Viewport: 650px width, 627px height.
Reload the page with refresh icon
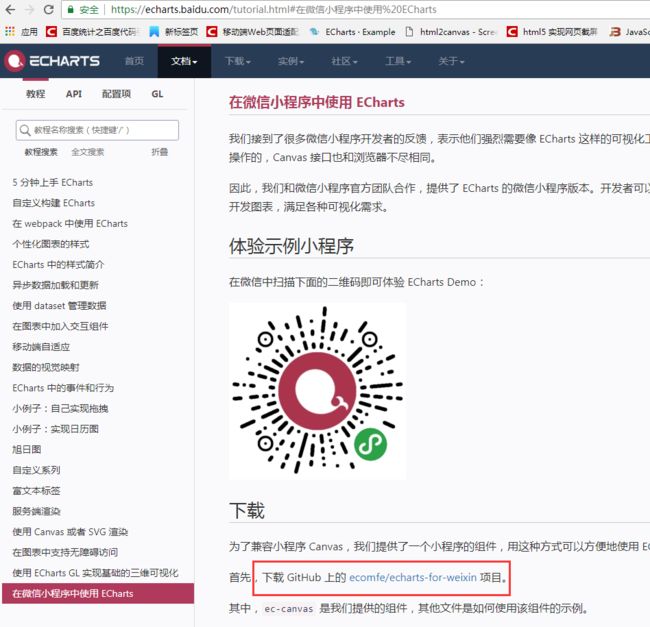[x=49, y=9]
